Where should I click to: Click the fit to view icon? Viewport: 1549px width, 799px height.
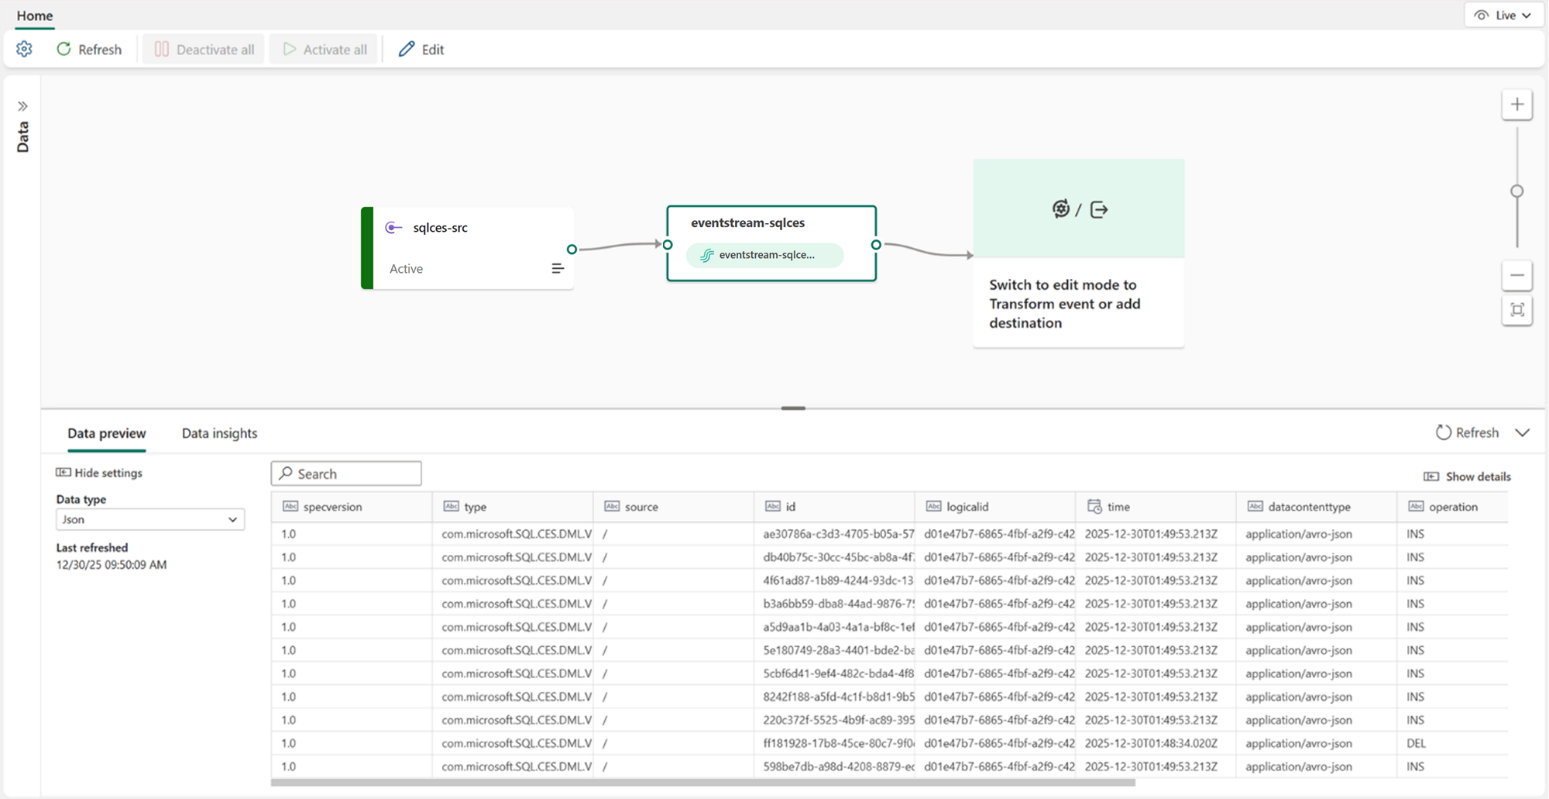click(1517, 310)
